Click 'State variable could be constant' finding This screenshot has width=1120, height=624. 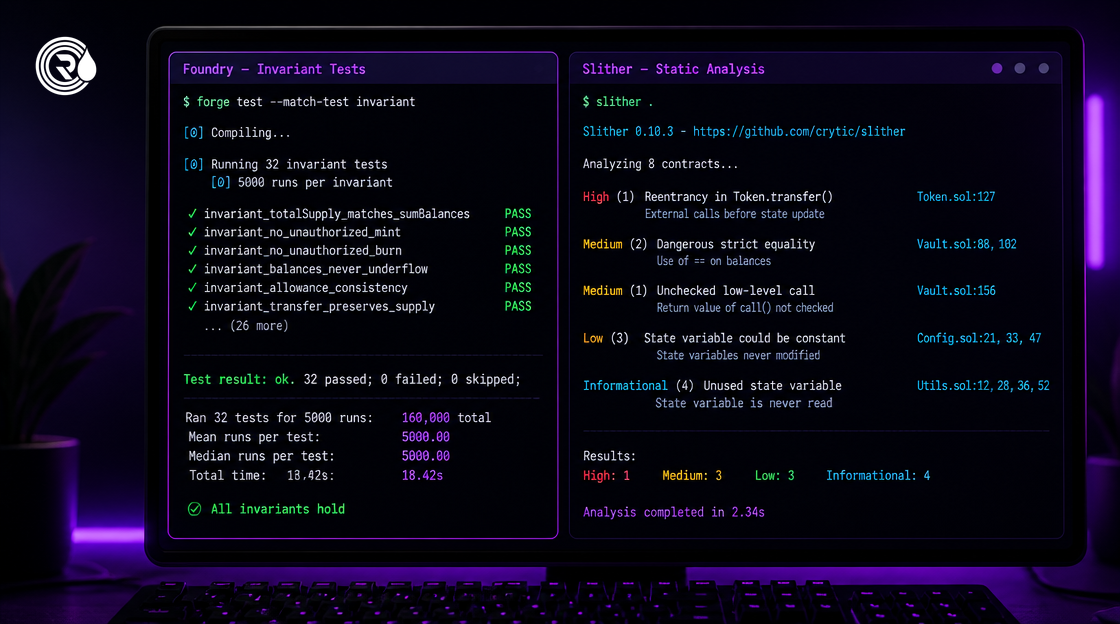(744, 338)
